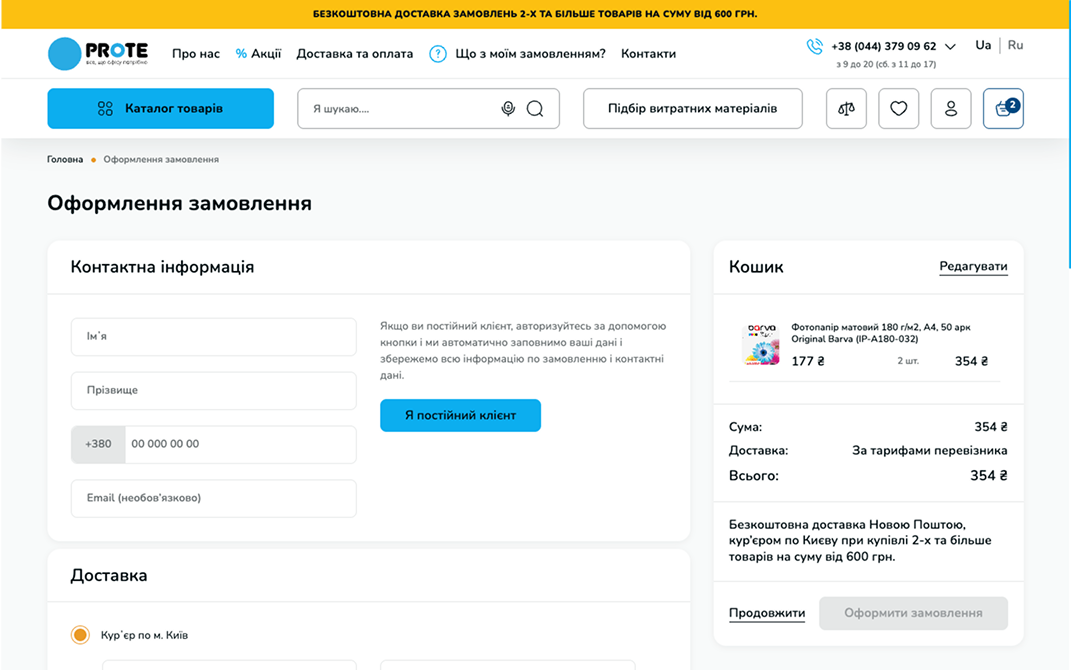Screen dimensions: 1071x670
Task: Click the PROTE logo
Action: point(98,53)
